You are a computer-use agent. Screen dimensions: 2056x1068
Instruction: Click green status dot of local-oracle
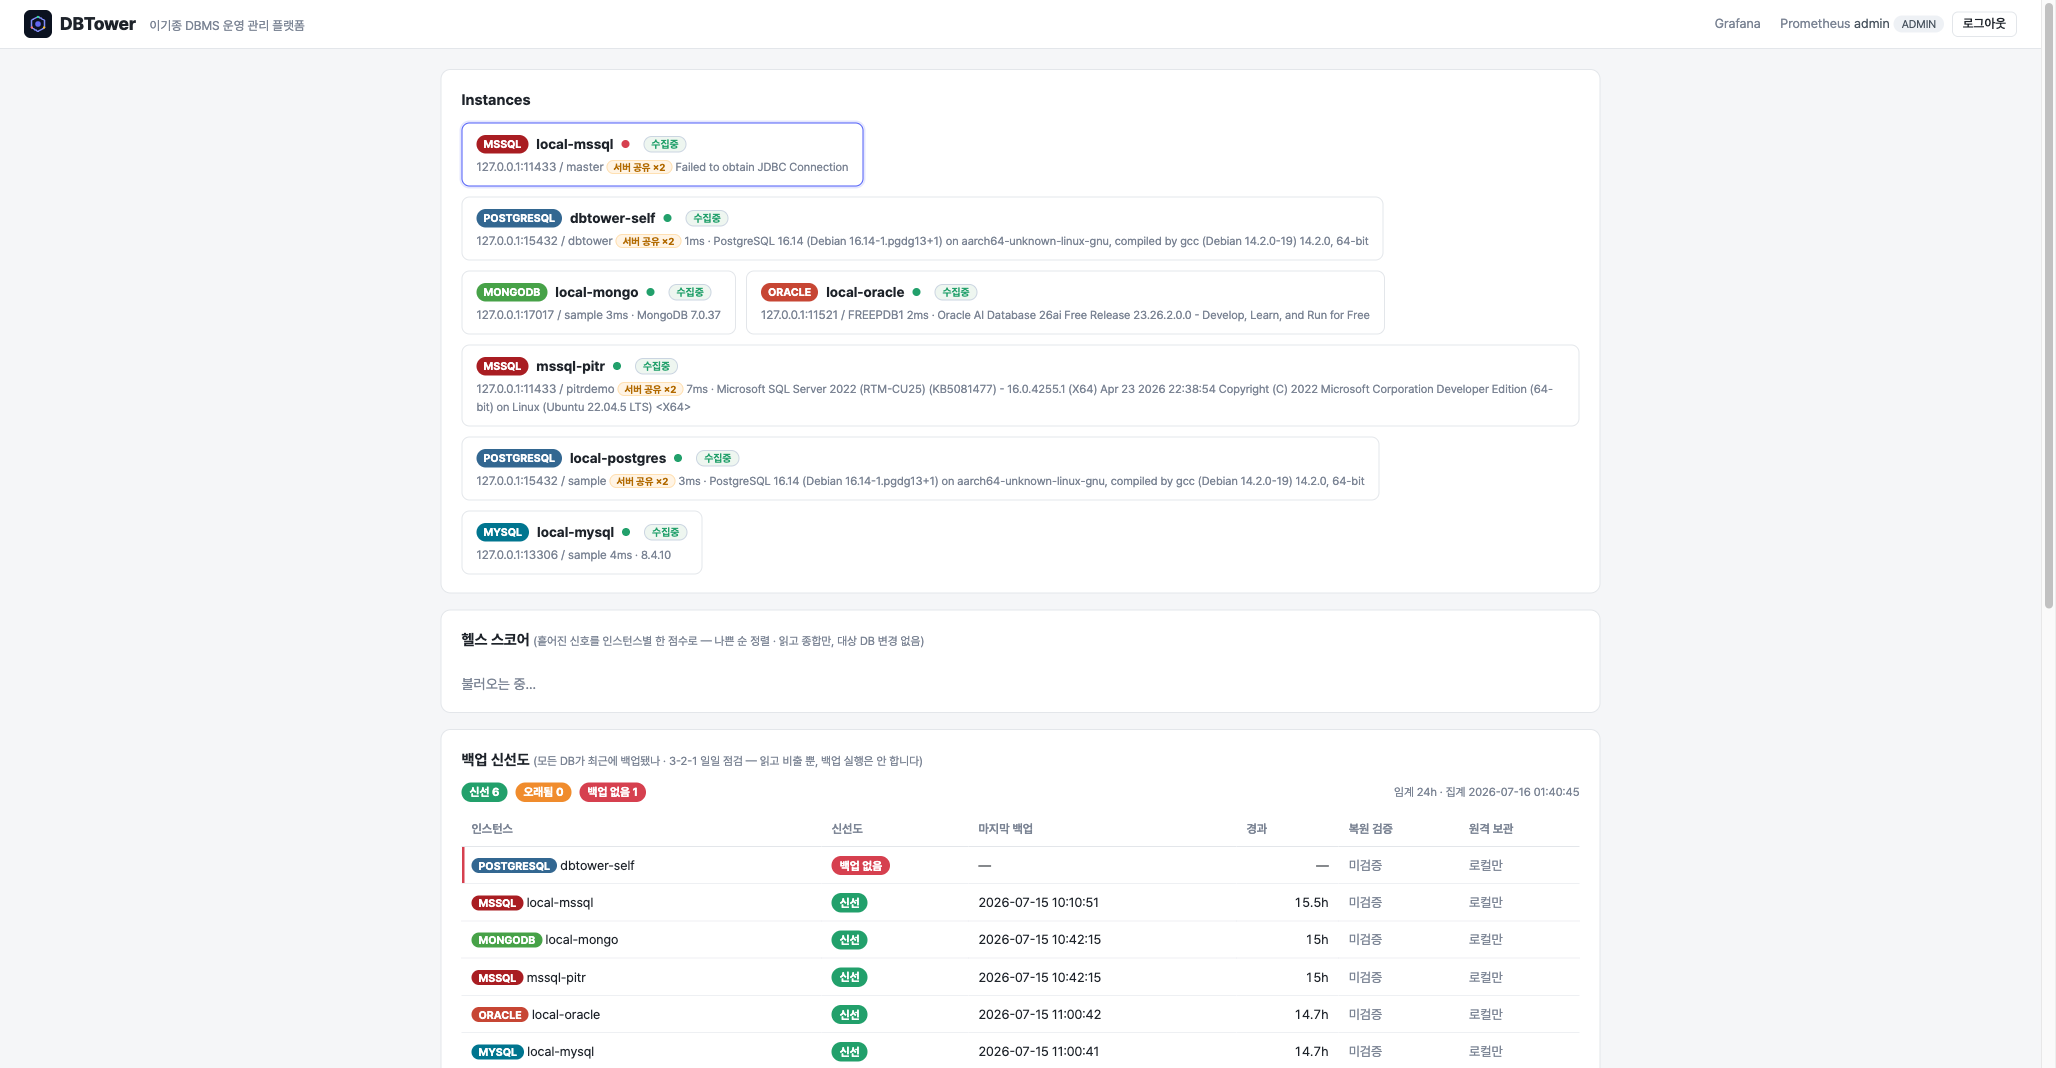coord(917,292)
